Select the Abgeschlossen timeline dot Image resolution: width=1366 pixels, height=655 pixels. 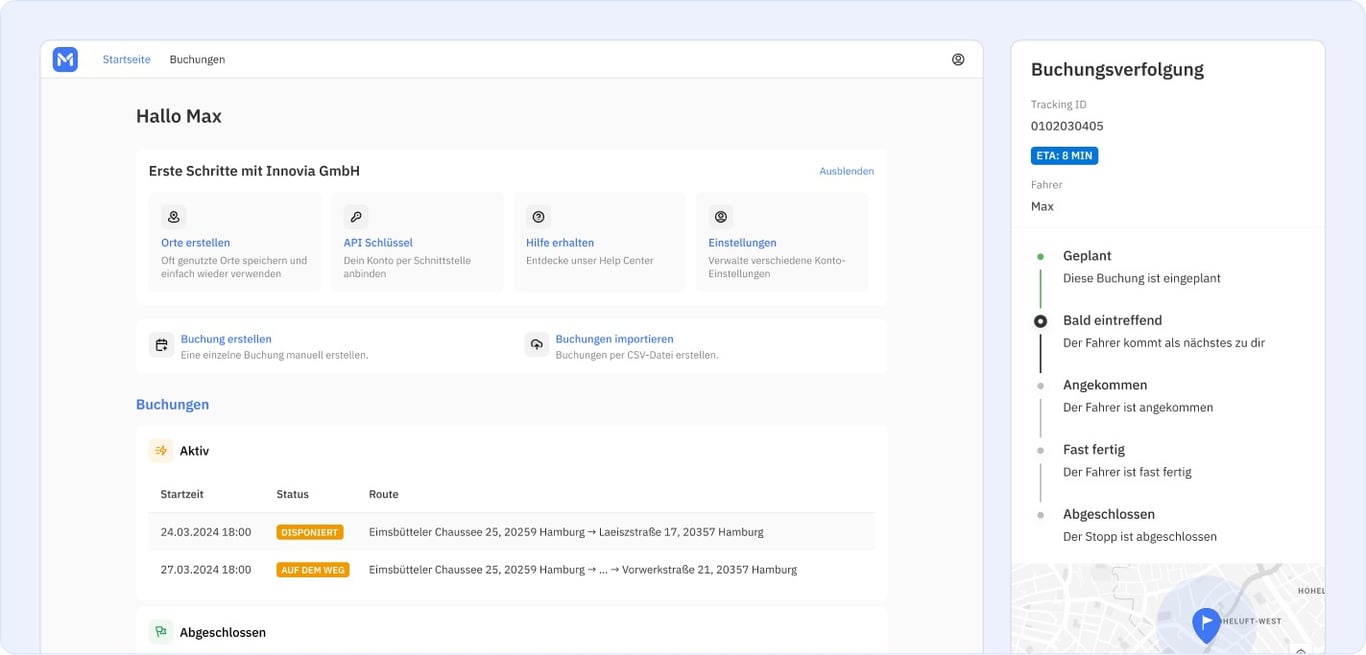(x=1040, y=515)
